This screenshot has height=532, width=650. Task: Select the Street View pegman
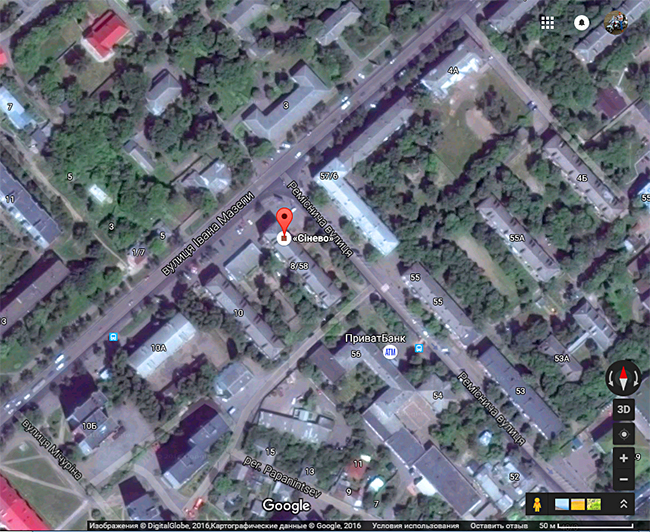click(539, 504)
